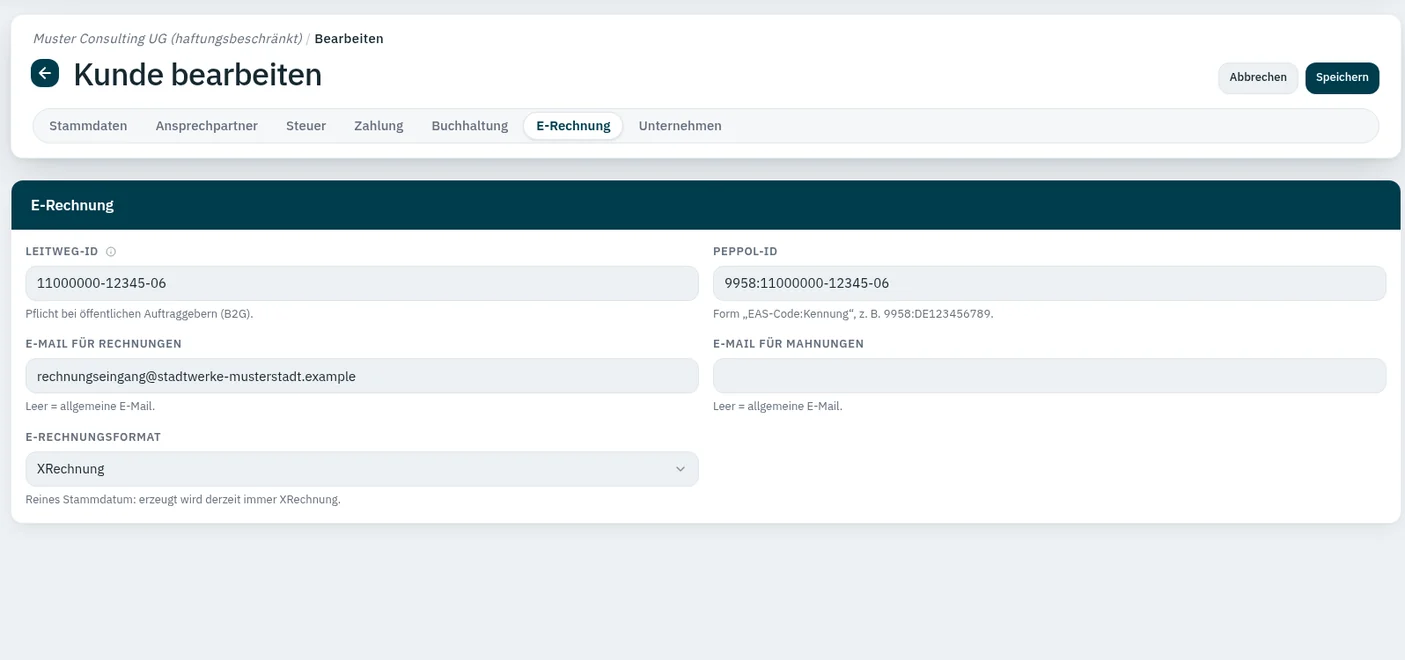Switch to the Unternehmen tab
This screenshot has width=1405, height=660.
click(680, 126)
